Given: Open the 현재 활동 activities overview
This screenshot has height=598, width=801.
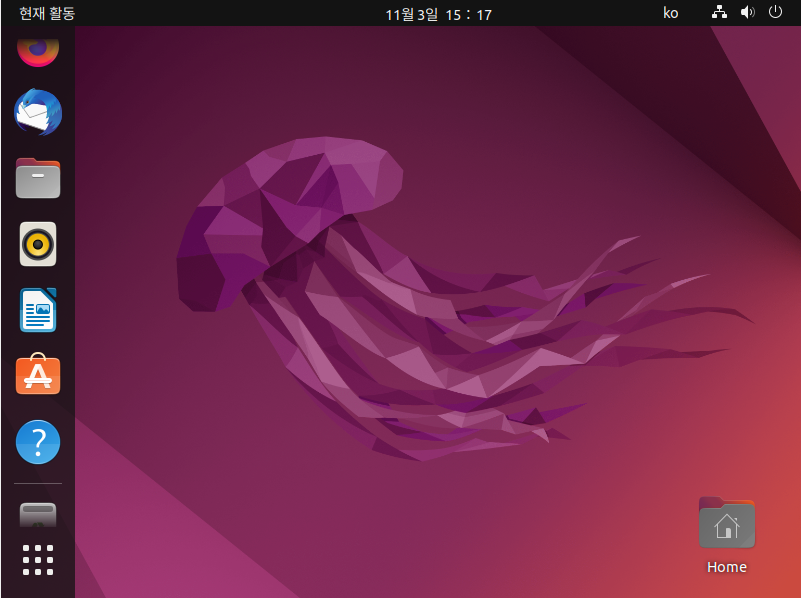Looking at the screenshot, I should click(47, 13).
